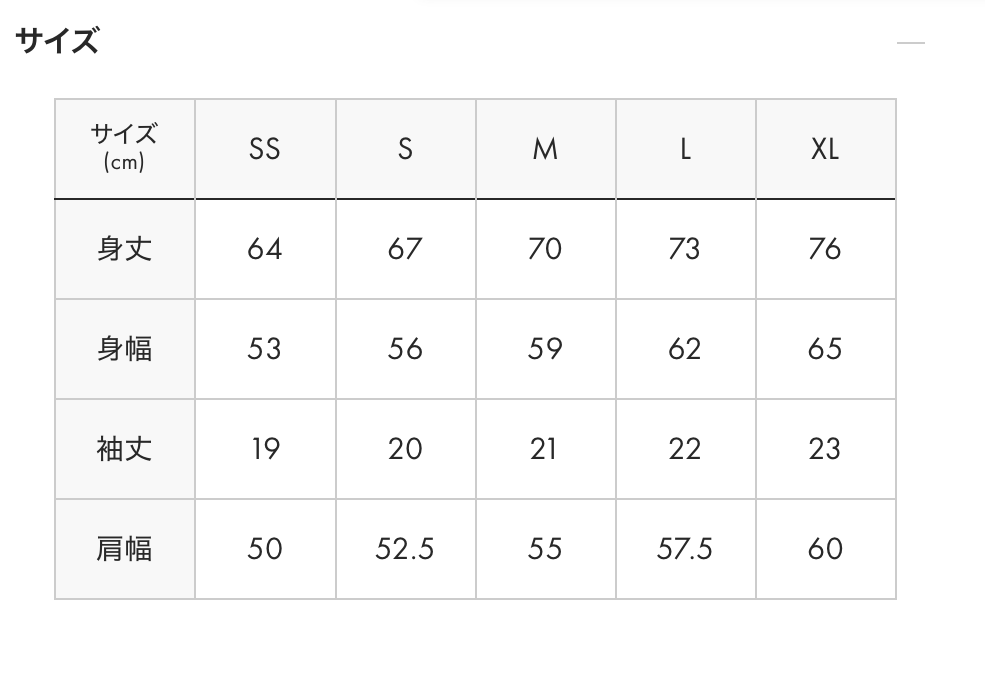
Task: Click the L size column header
Action: click(x=685, y=149)
